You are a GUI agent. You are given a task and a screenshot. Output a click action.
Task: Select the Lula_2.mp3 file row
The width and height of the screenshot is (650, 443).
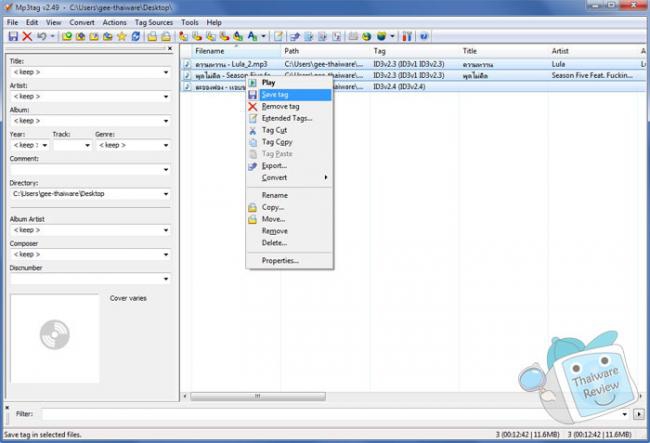click(413, 64)
